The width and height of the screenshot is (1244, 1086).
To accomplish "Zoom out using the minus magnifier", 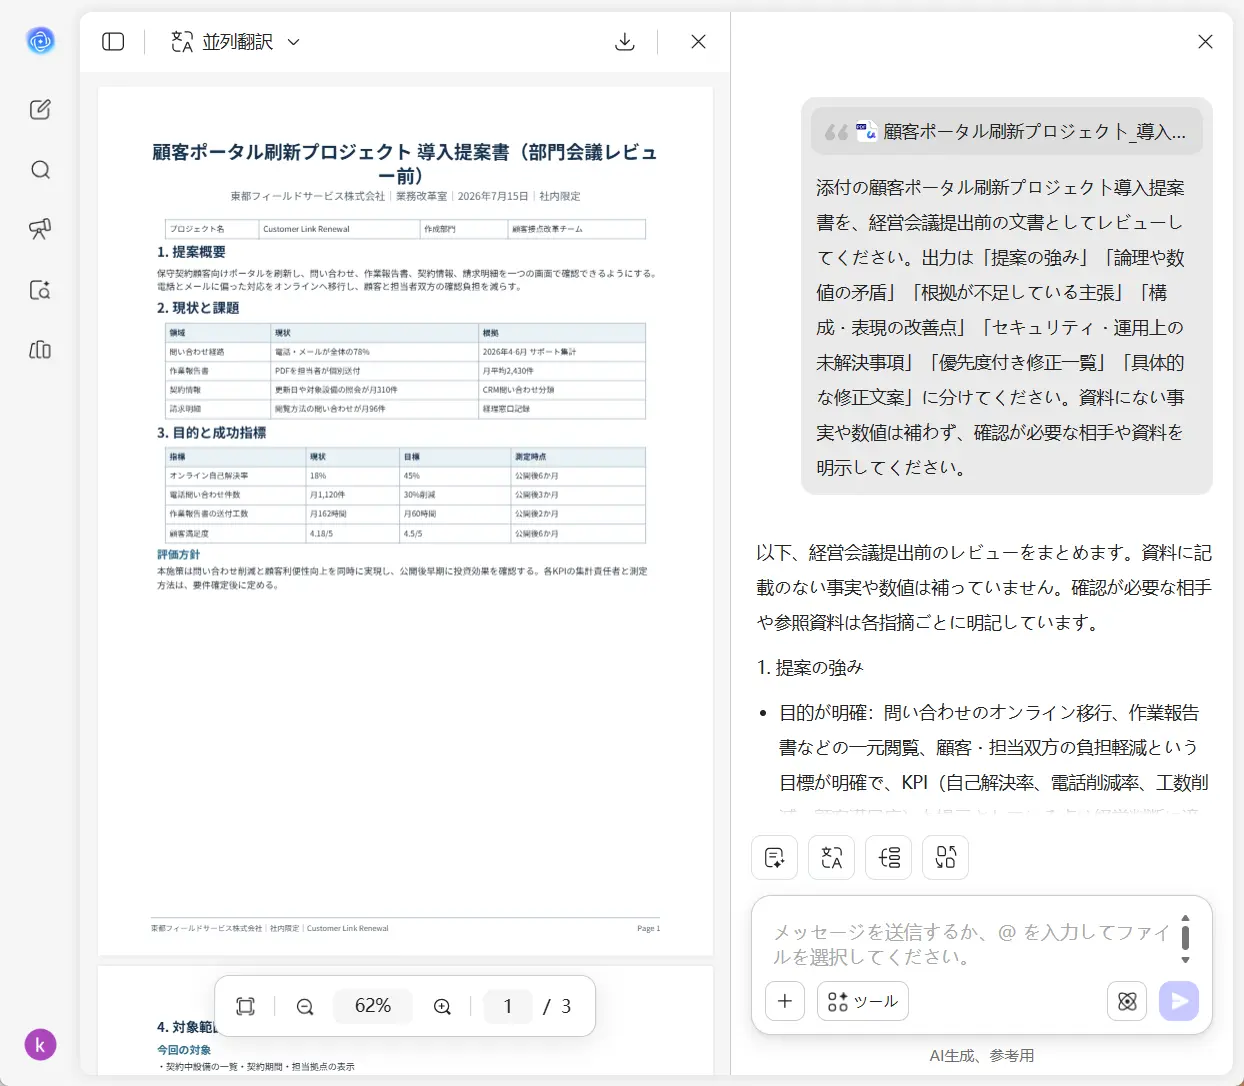I will 305,1006.
